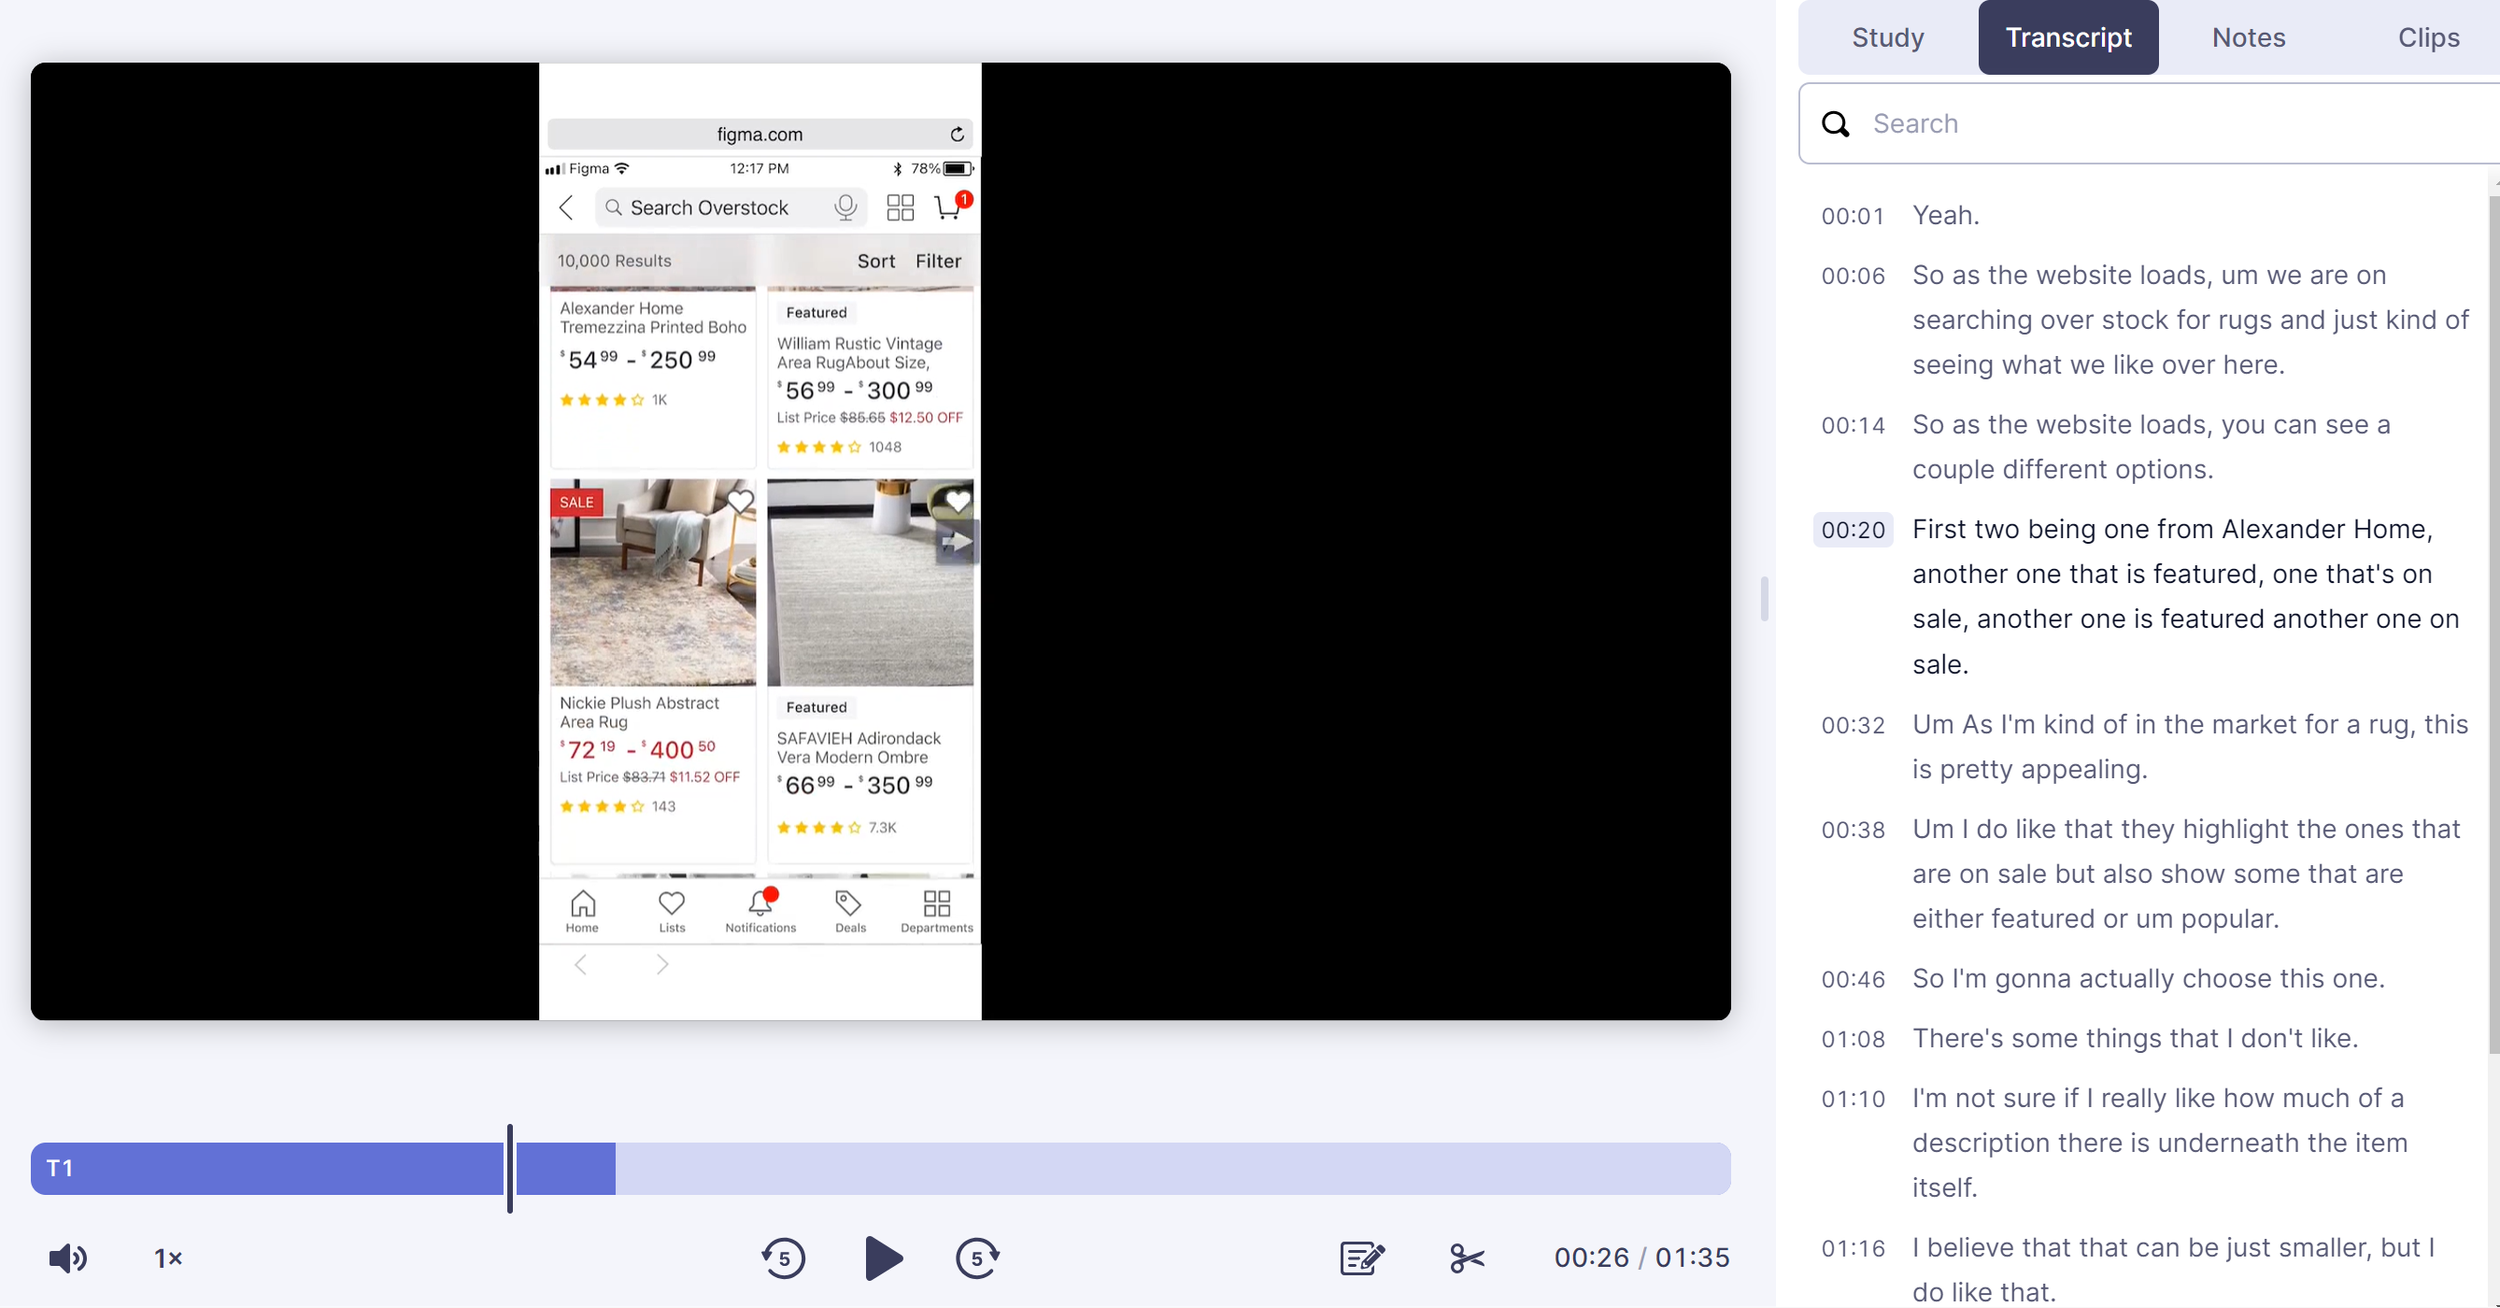
Task: Jump to the 00:20 transcript timestamp
Action: click(x=1852, y=529)
